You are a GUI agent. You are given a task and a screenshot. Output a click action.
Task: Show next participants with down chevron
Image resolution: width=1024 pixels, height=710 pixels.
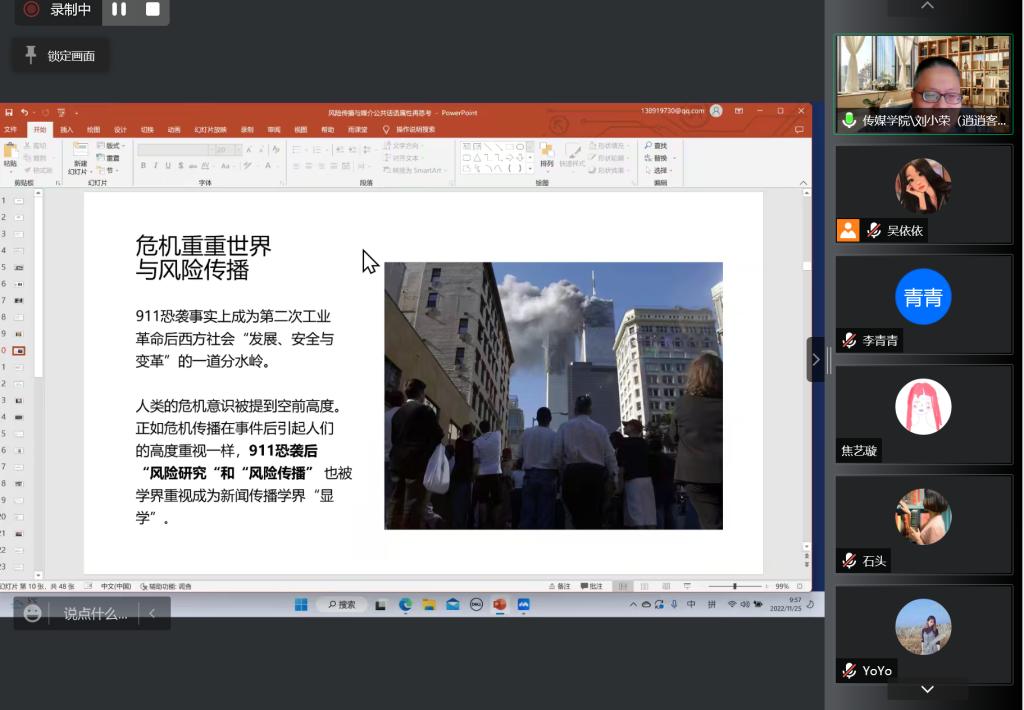tap(927, 690)
